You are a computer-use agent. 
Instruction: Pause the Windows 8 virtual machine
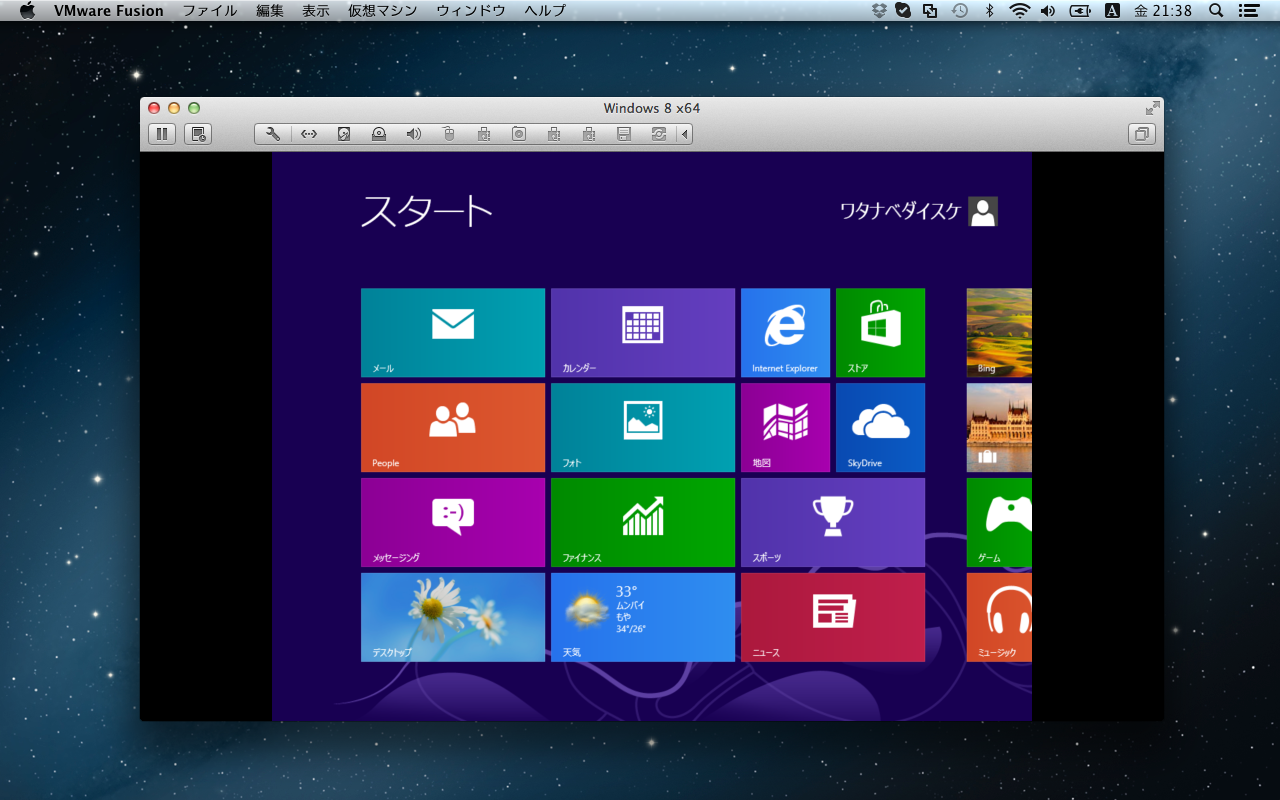click(x=162, y=134)
